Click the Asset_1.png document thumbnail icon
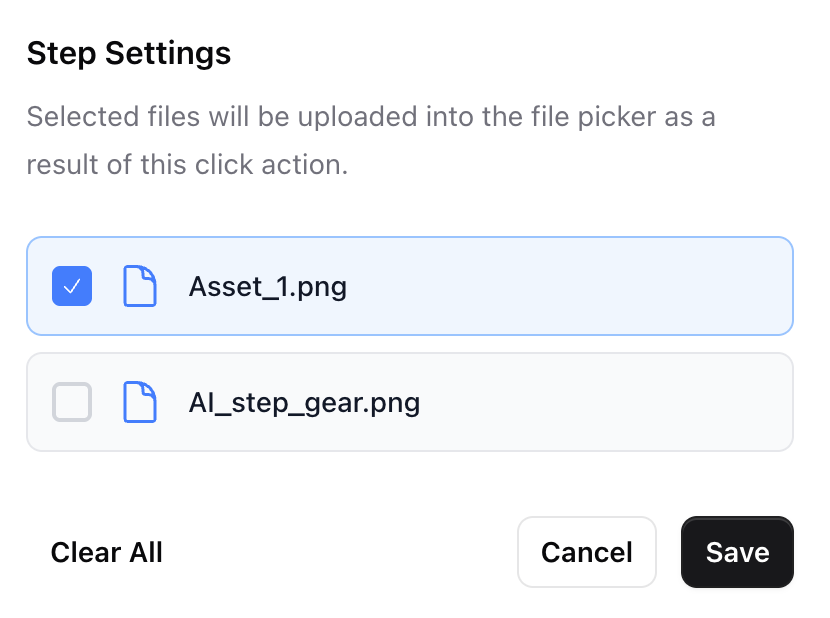Image resolution: width=830 pixels, height=618 pixels. pyautogui.click(x=139, y=286)
